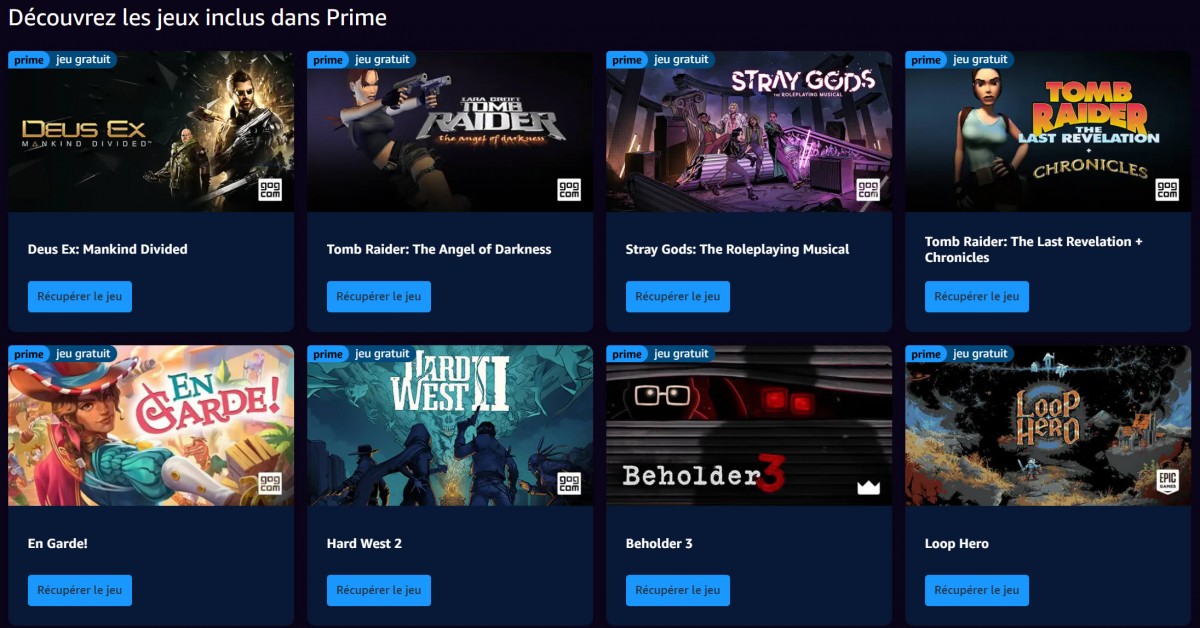Claim Beholder 3 with Récupérer le jeu button
The image size is (1200, 628).
point(678,591)
